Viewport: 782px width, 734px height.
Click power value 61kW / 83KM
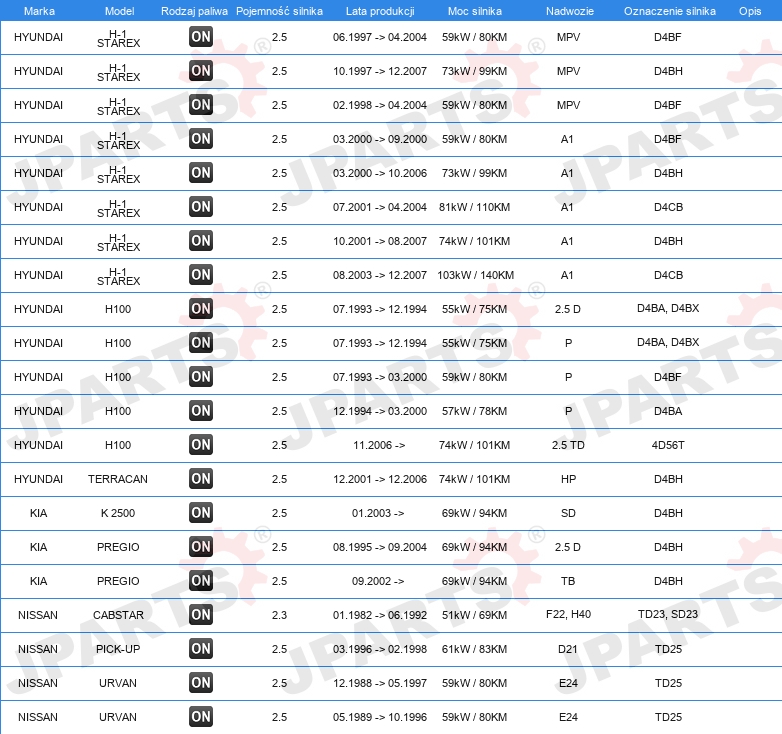[474, 649]
